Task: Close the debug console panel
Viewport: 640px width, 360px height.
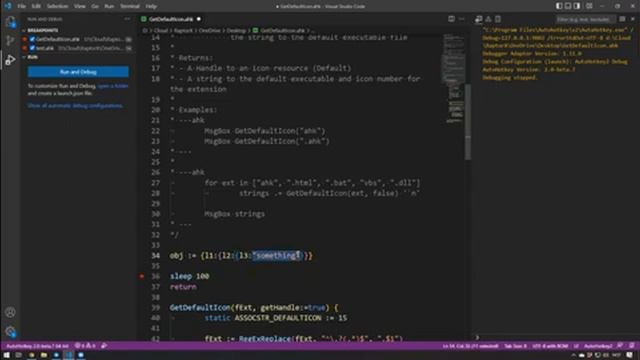Action: 633,19
